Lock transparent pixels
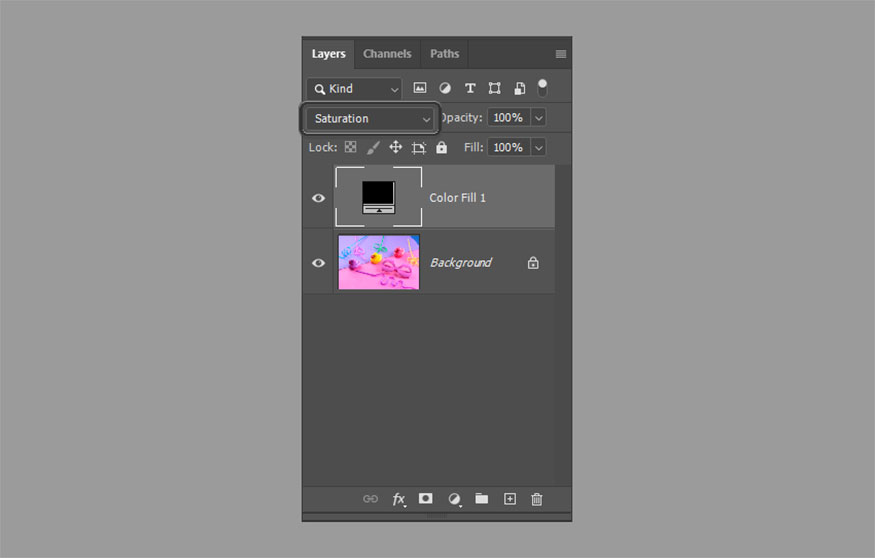Image resolution: width=875 pixels, height=558 pixels. click(x=350, y=147)
